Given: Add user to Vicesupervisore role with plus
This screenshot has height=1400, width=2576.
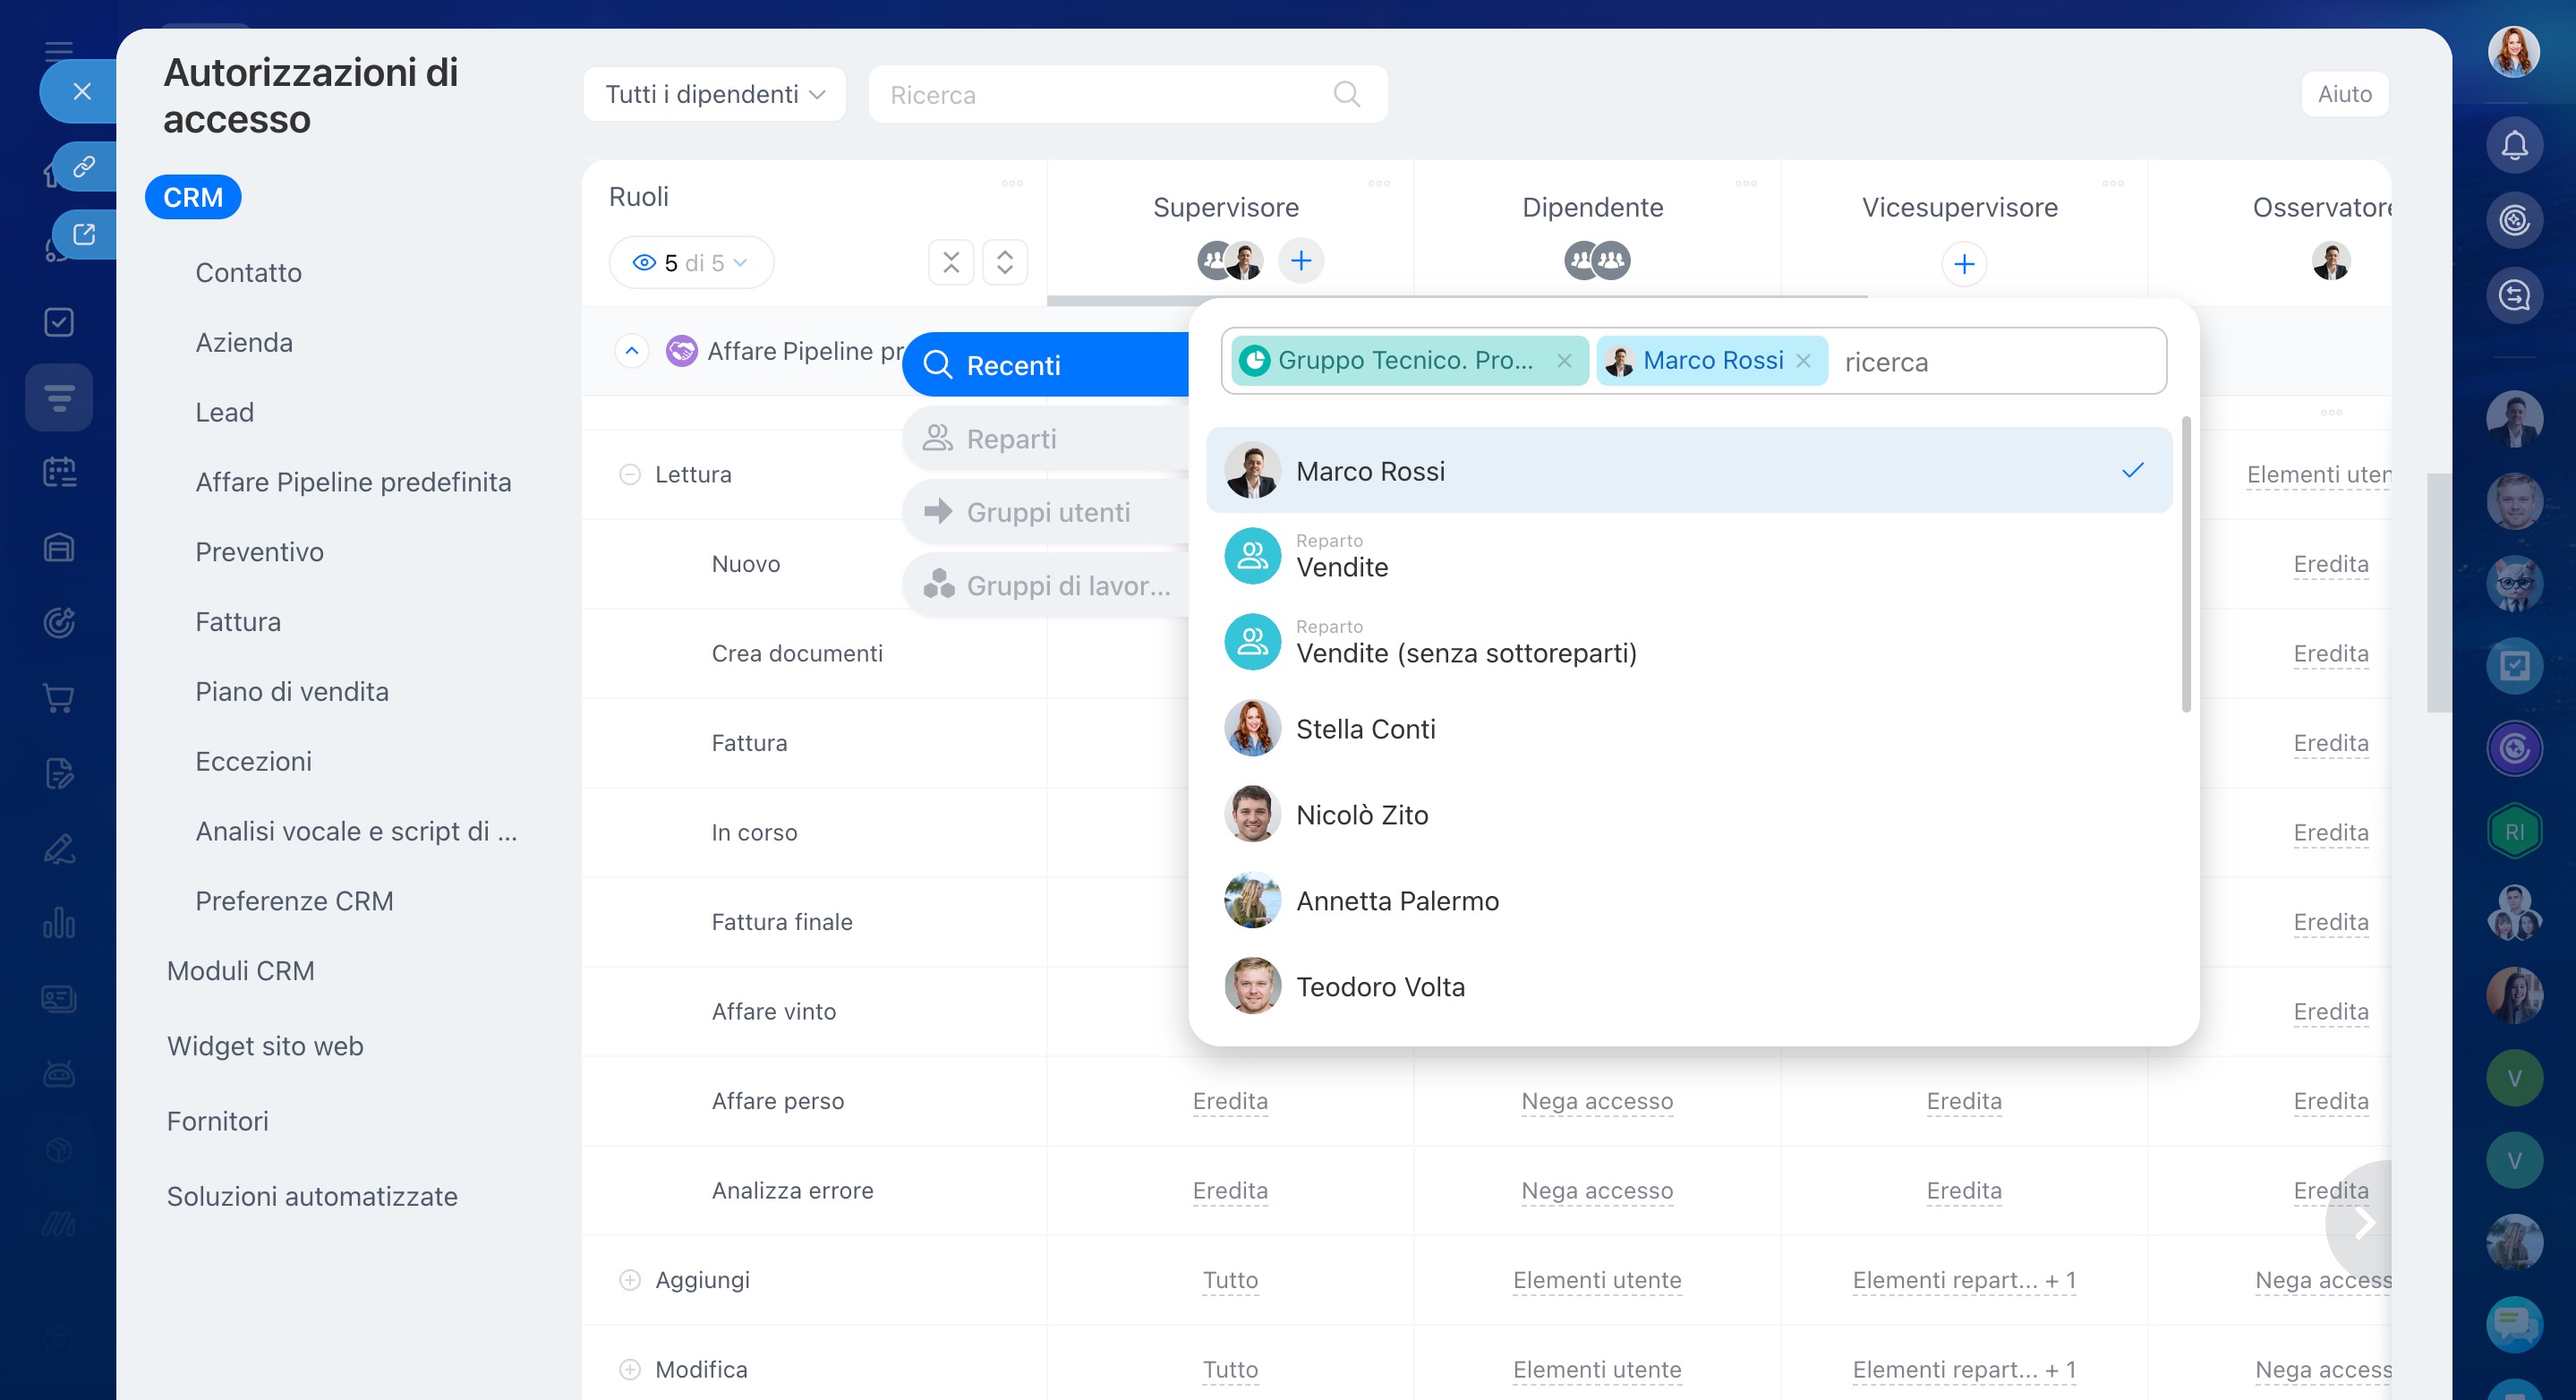Looking at the screenshot, I should click(x=1963, y=264).
